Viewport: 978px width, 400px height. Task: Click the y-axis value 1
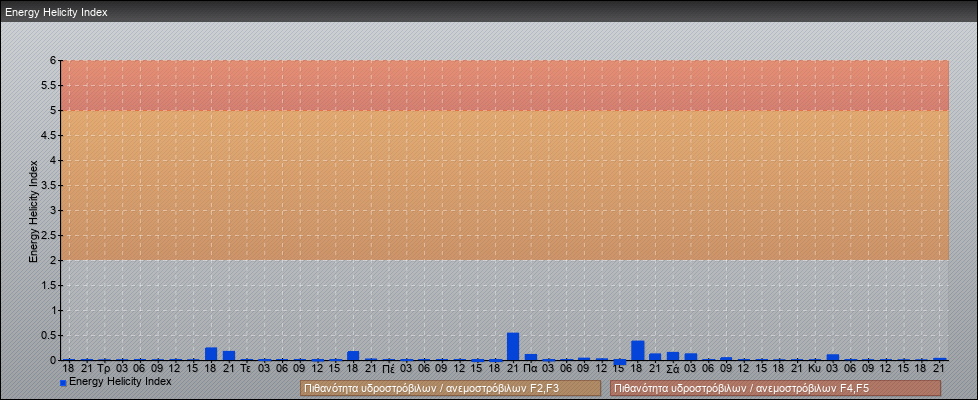tap(54, 310)
